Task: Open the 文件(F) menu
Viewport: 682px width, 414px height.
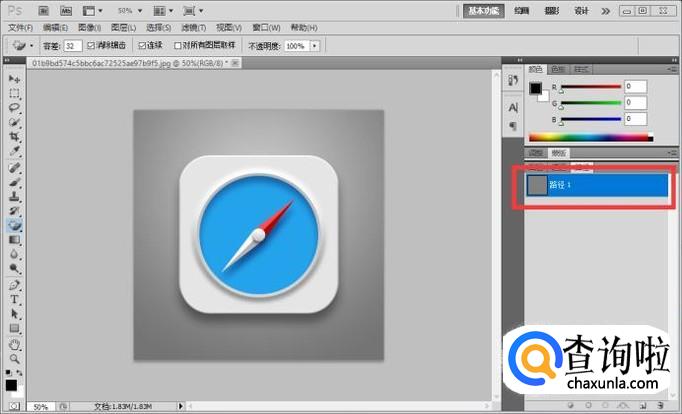Action: click(20, 28)
